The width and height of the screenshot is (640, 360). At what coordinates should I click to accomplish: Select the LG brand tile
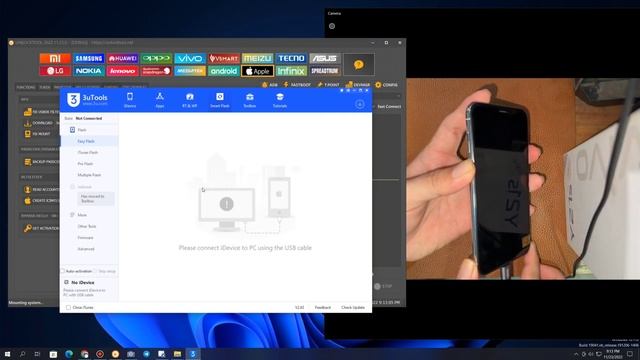[55, 71]
